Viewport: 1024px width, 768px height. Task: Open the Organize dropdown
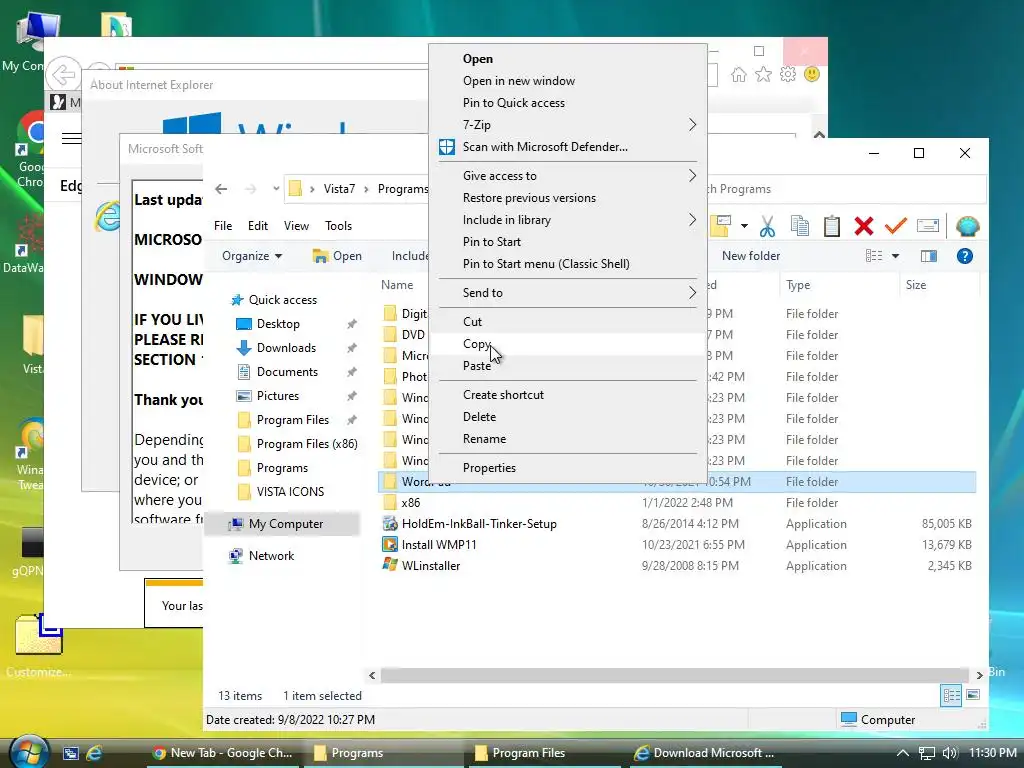[x=251, y=256]
